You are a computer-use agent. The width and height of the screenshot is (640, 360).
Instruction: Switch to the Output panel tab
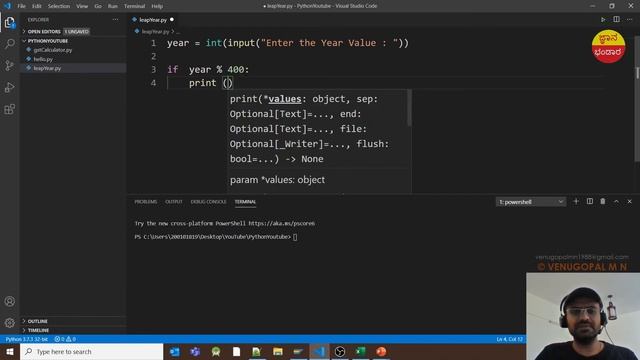[174, 202]
